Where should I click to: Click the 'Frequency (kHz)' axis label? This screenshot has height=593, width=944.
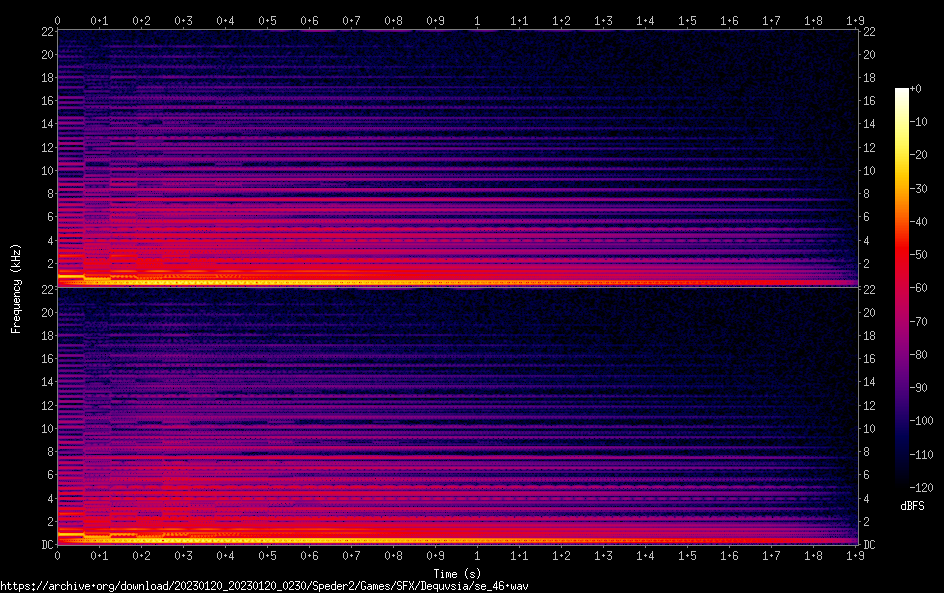tap(16, 288)
